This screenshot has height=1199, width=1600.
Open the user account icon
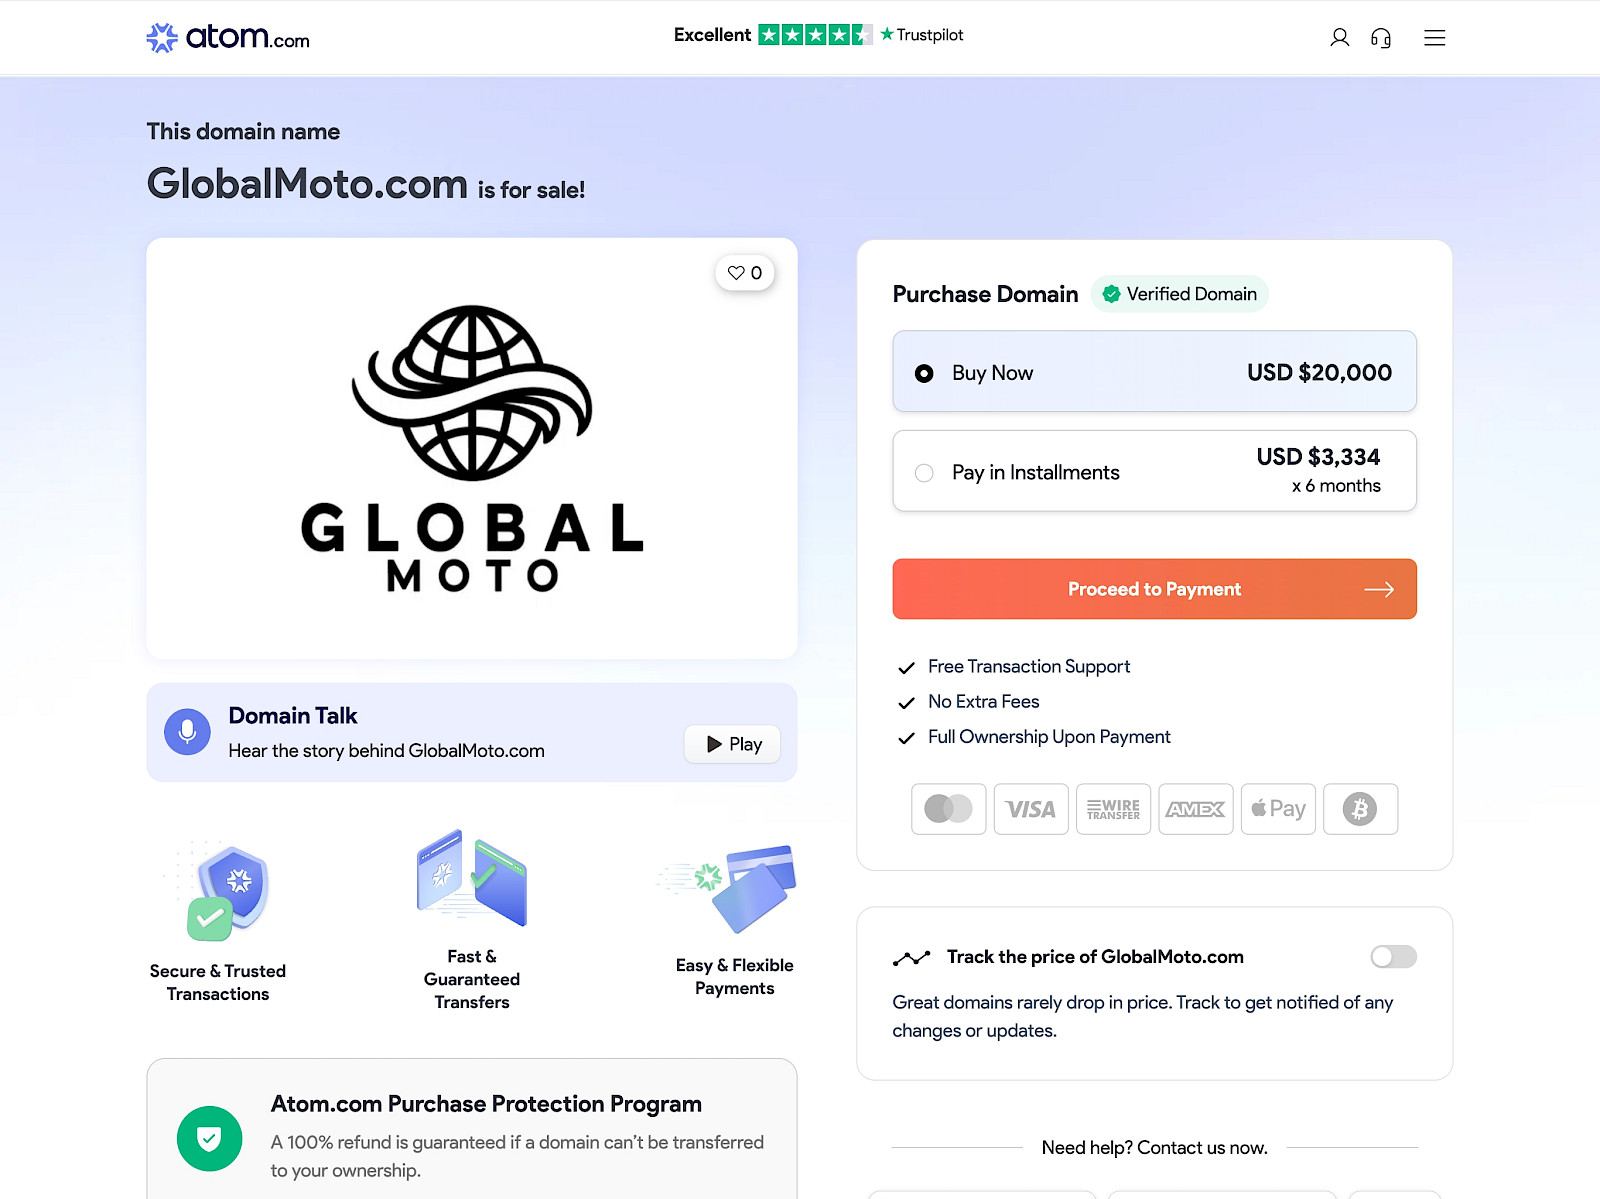coord(1339,37)
